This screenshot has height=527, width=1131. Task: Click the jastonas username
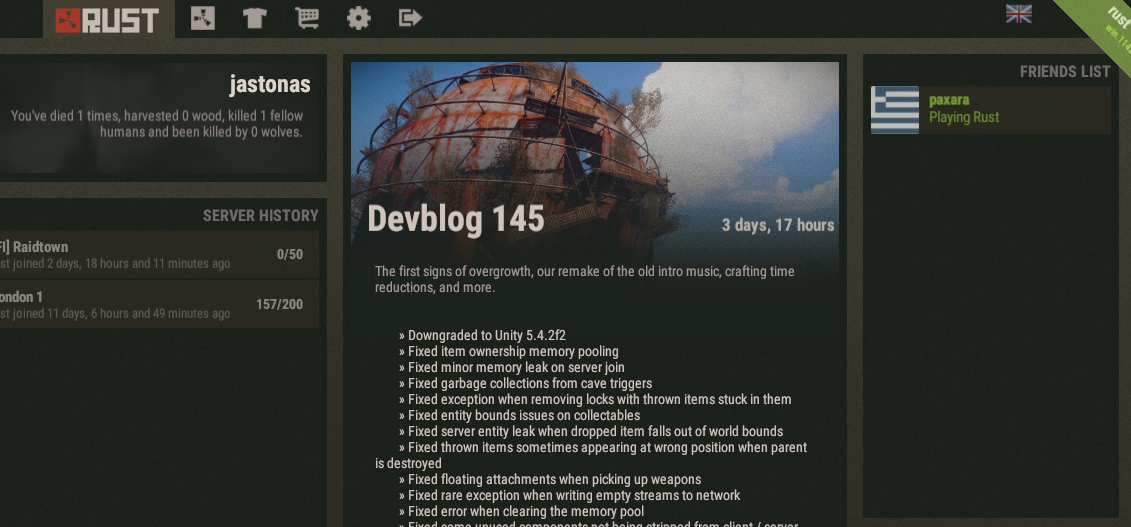(x=270, y=85)
